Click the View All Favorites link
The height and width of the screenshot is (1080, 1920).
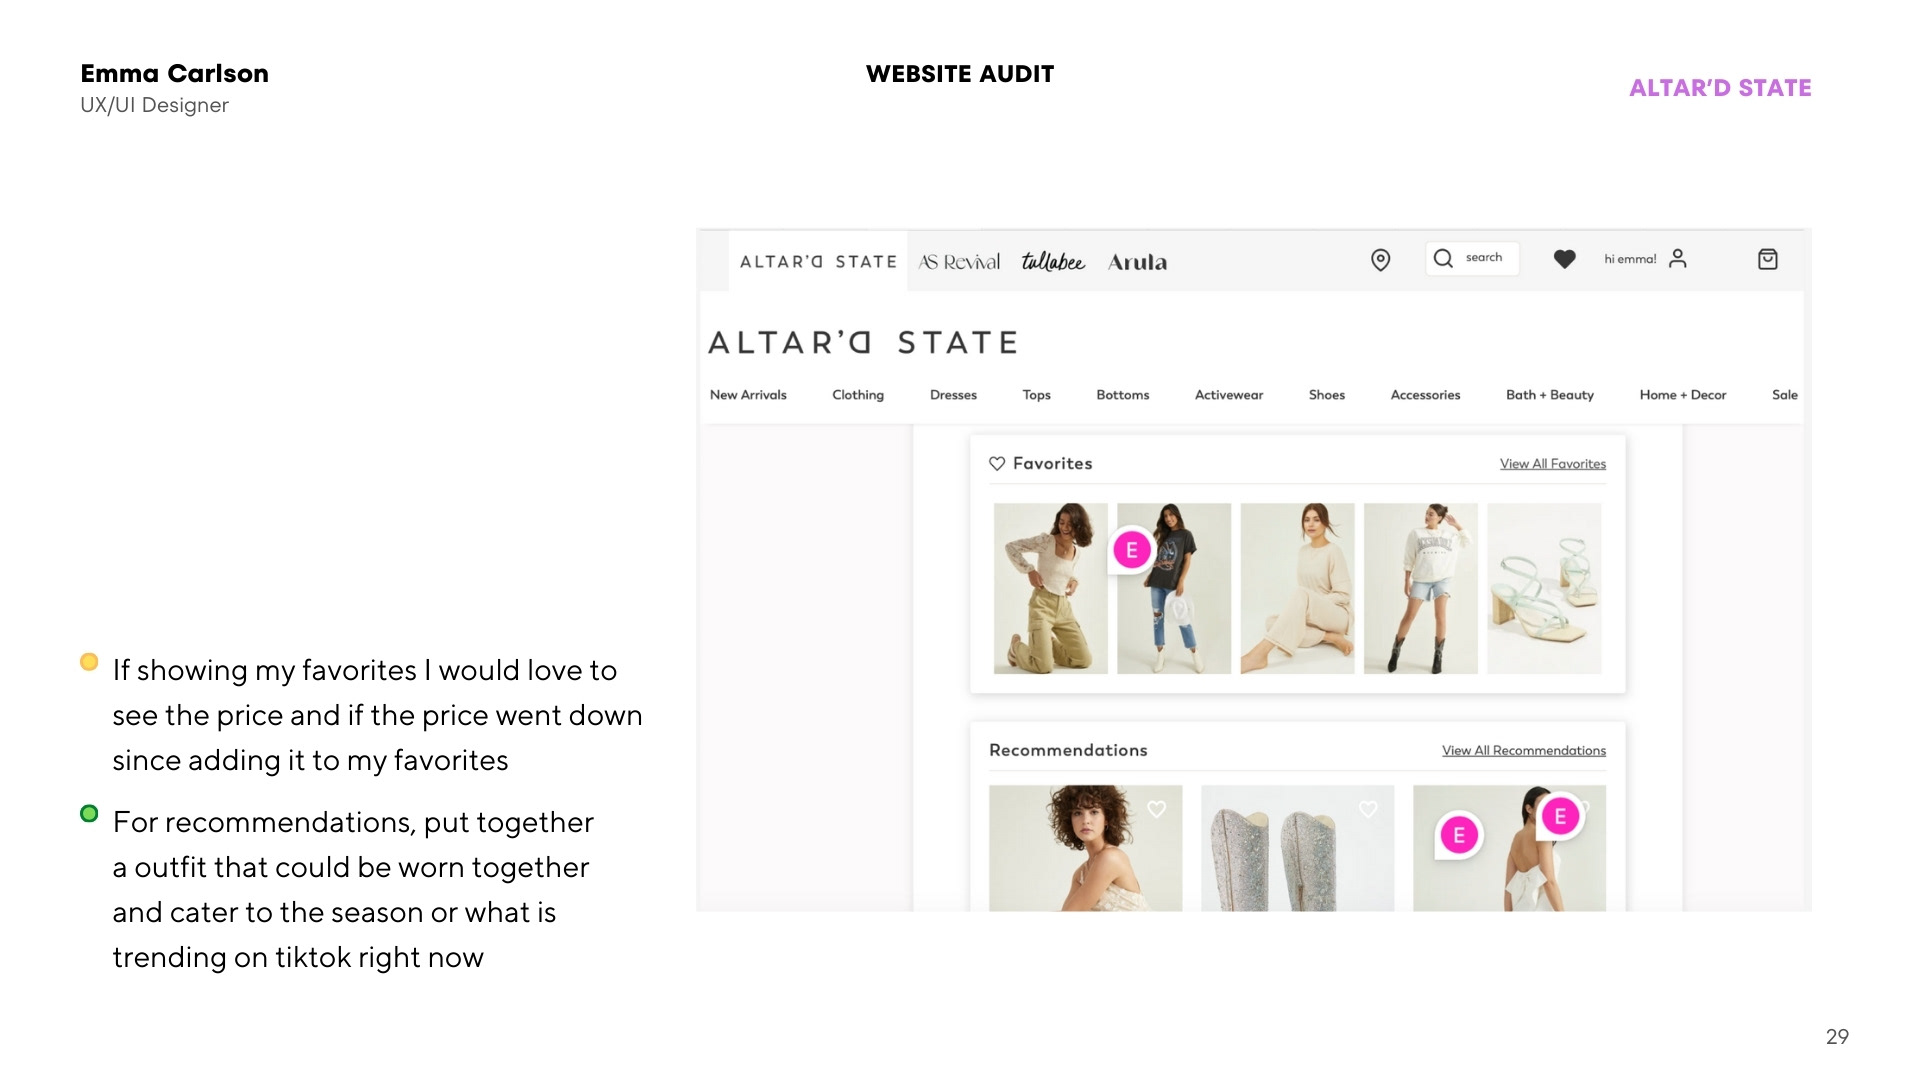click(x=1553, y=464)
